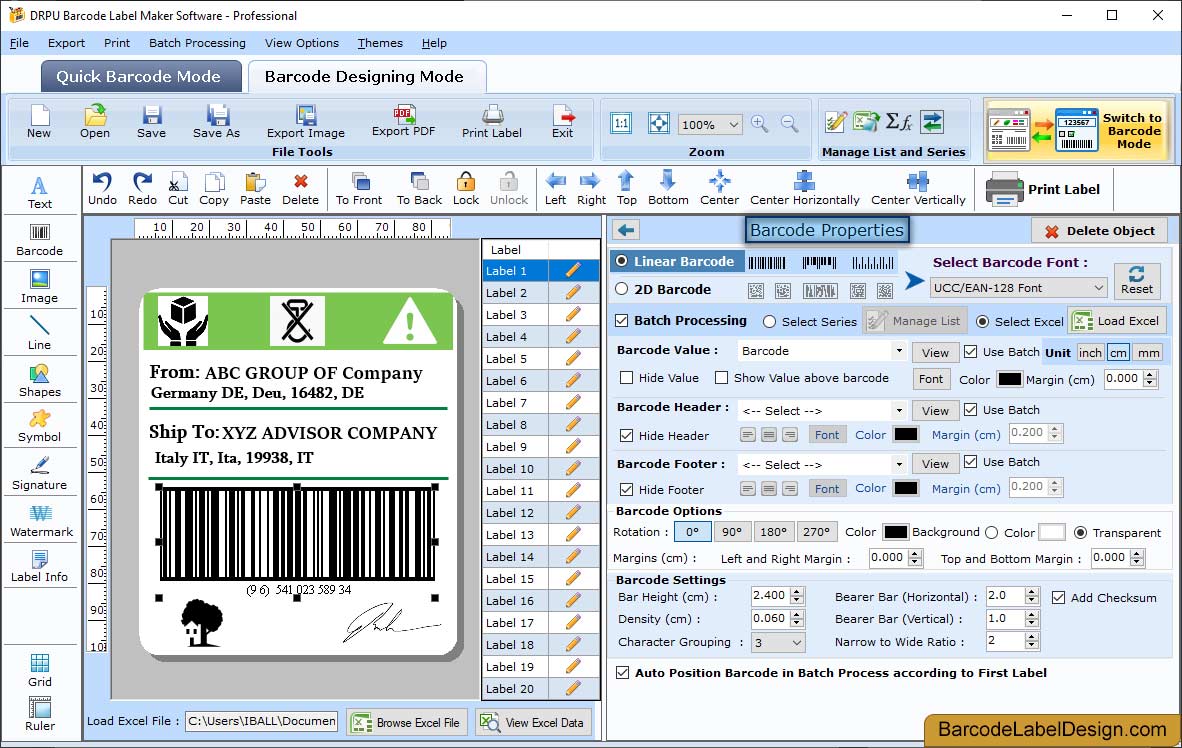Enable Show Value above barcode
This screenshot has height=748, width=1182.
pos(721,378)
